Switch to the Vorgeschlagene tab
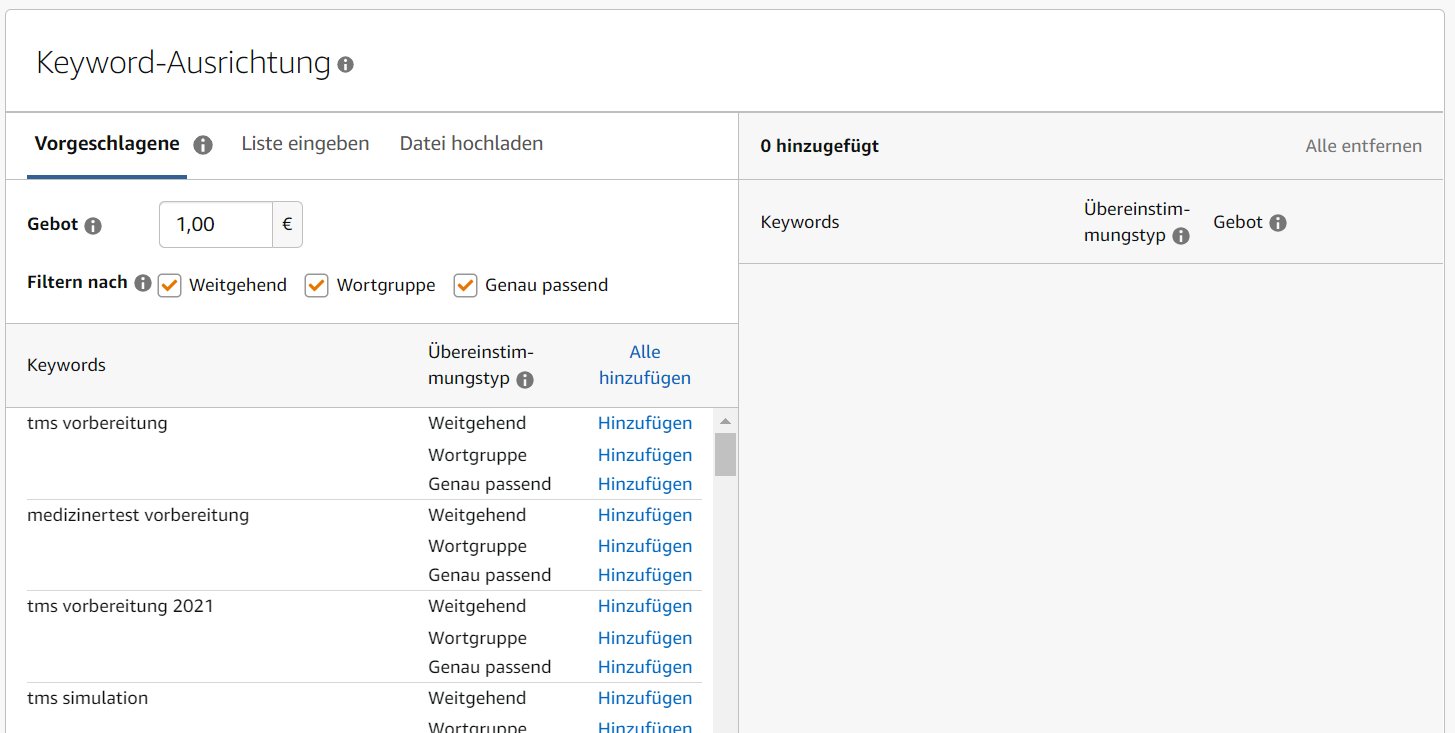Image resolution: width=1455 pixels, height=733 pixels. point(107,144)
